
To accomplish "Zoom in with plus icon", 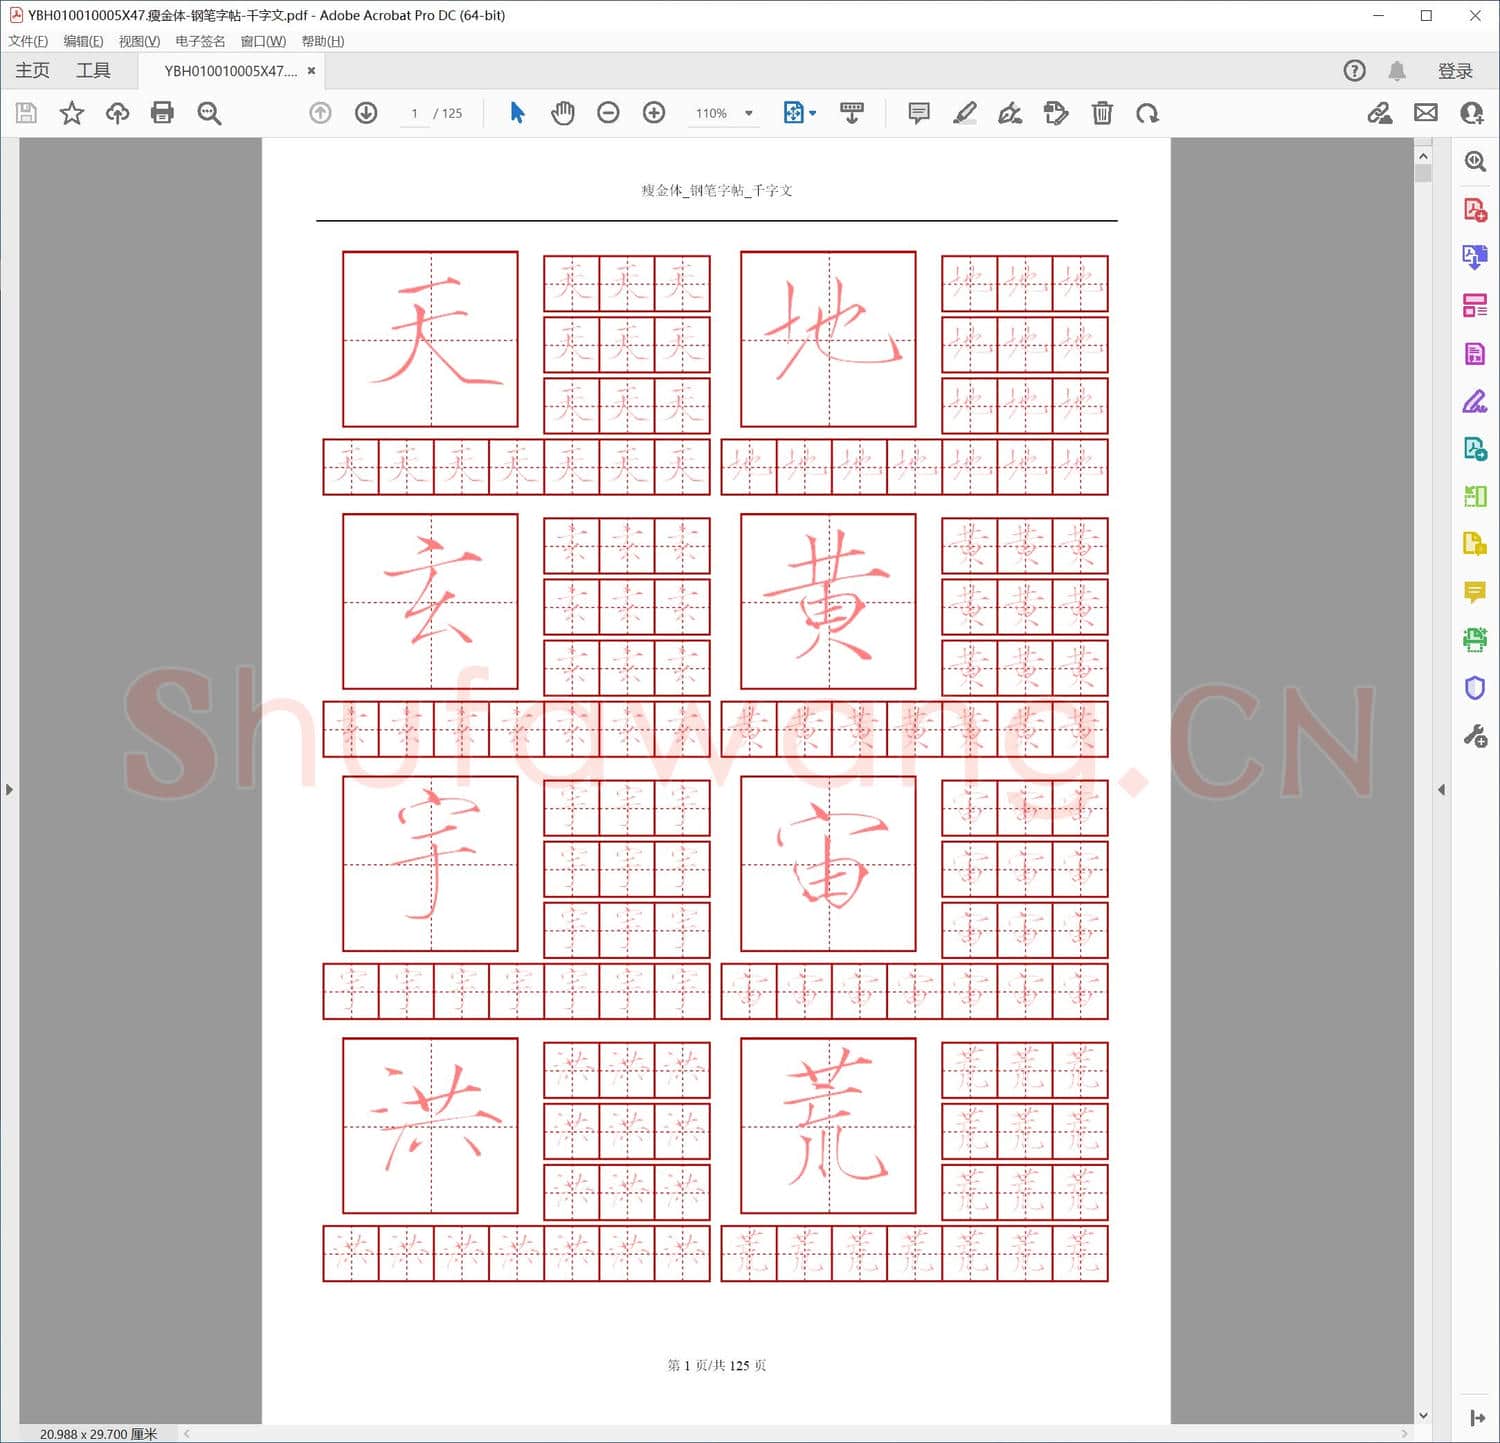I will pyautogui.click(x=654, y=113).
